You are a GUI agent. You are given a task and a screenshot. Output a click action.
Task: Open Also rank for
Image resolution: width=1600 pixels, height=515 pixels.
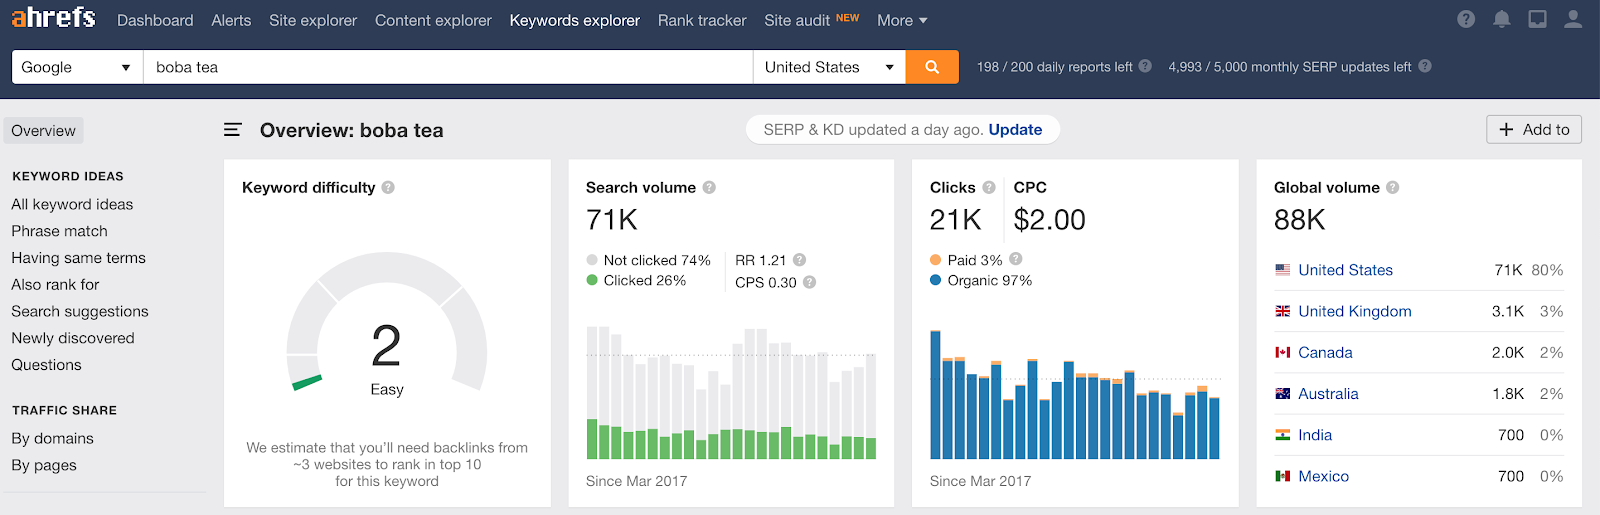click(55, 285)
